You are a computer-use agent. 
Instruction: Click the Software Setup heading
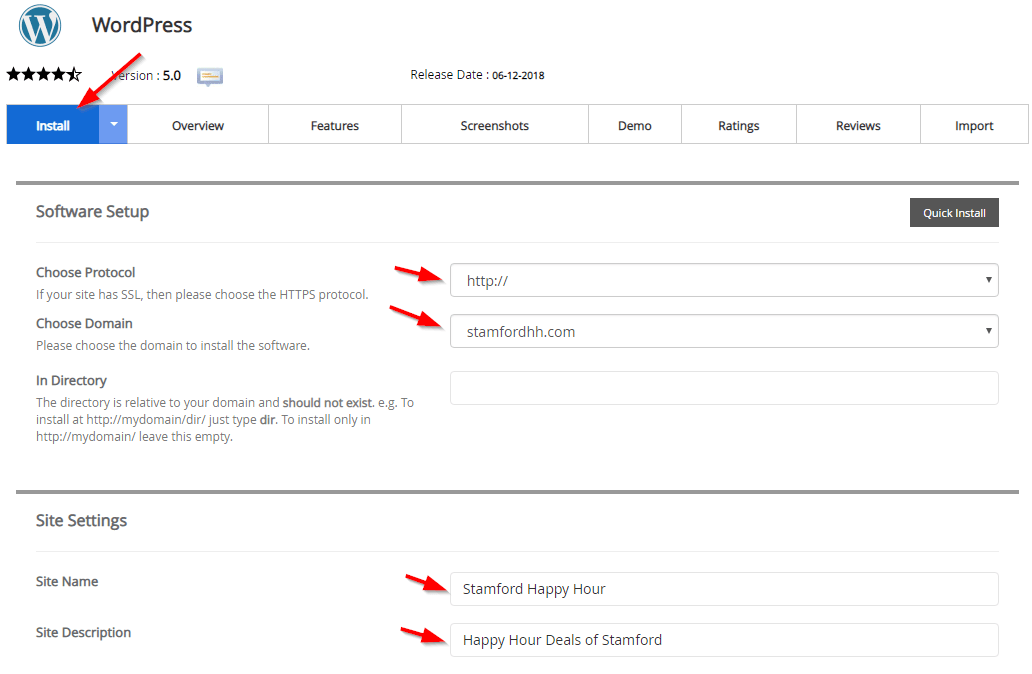pyautogui.click(x=92, y=211)
